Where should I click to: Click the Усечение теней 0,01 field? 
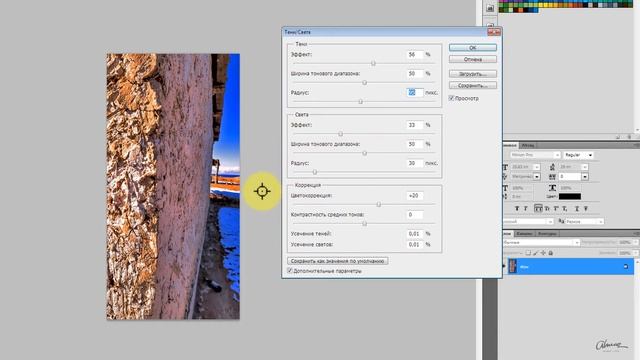414,234
